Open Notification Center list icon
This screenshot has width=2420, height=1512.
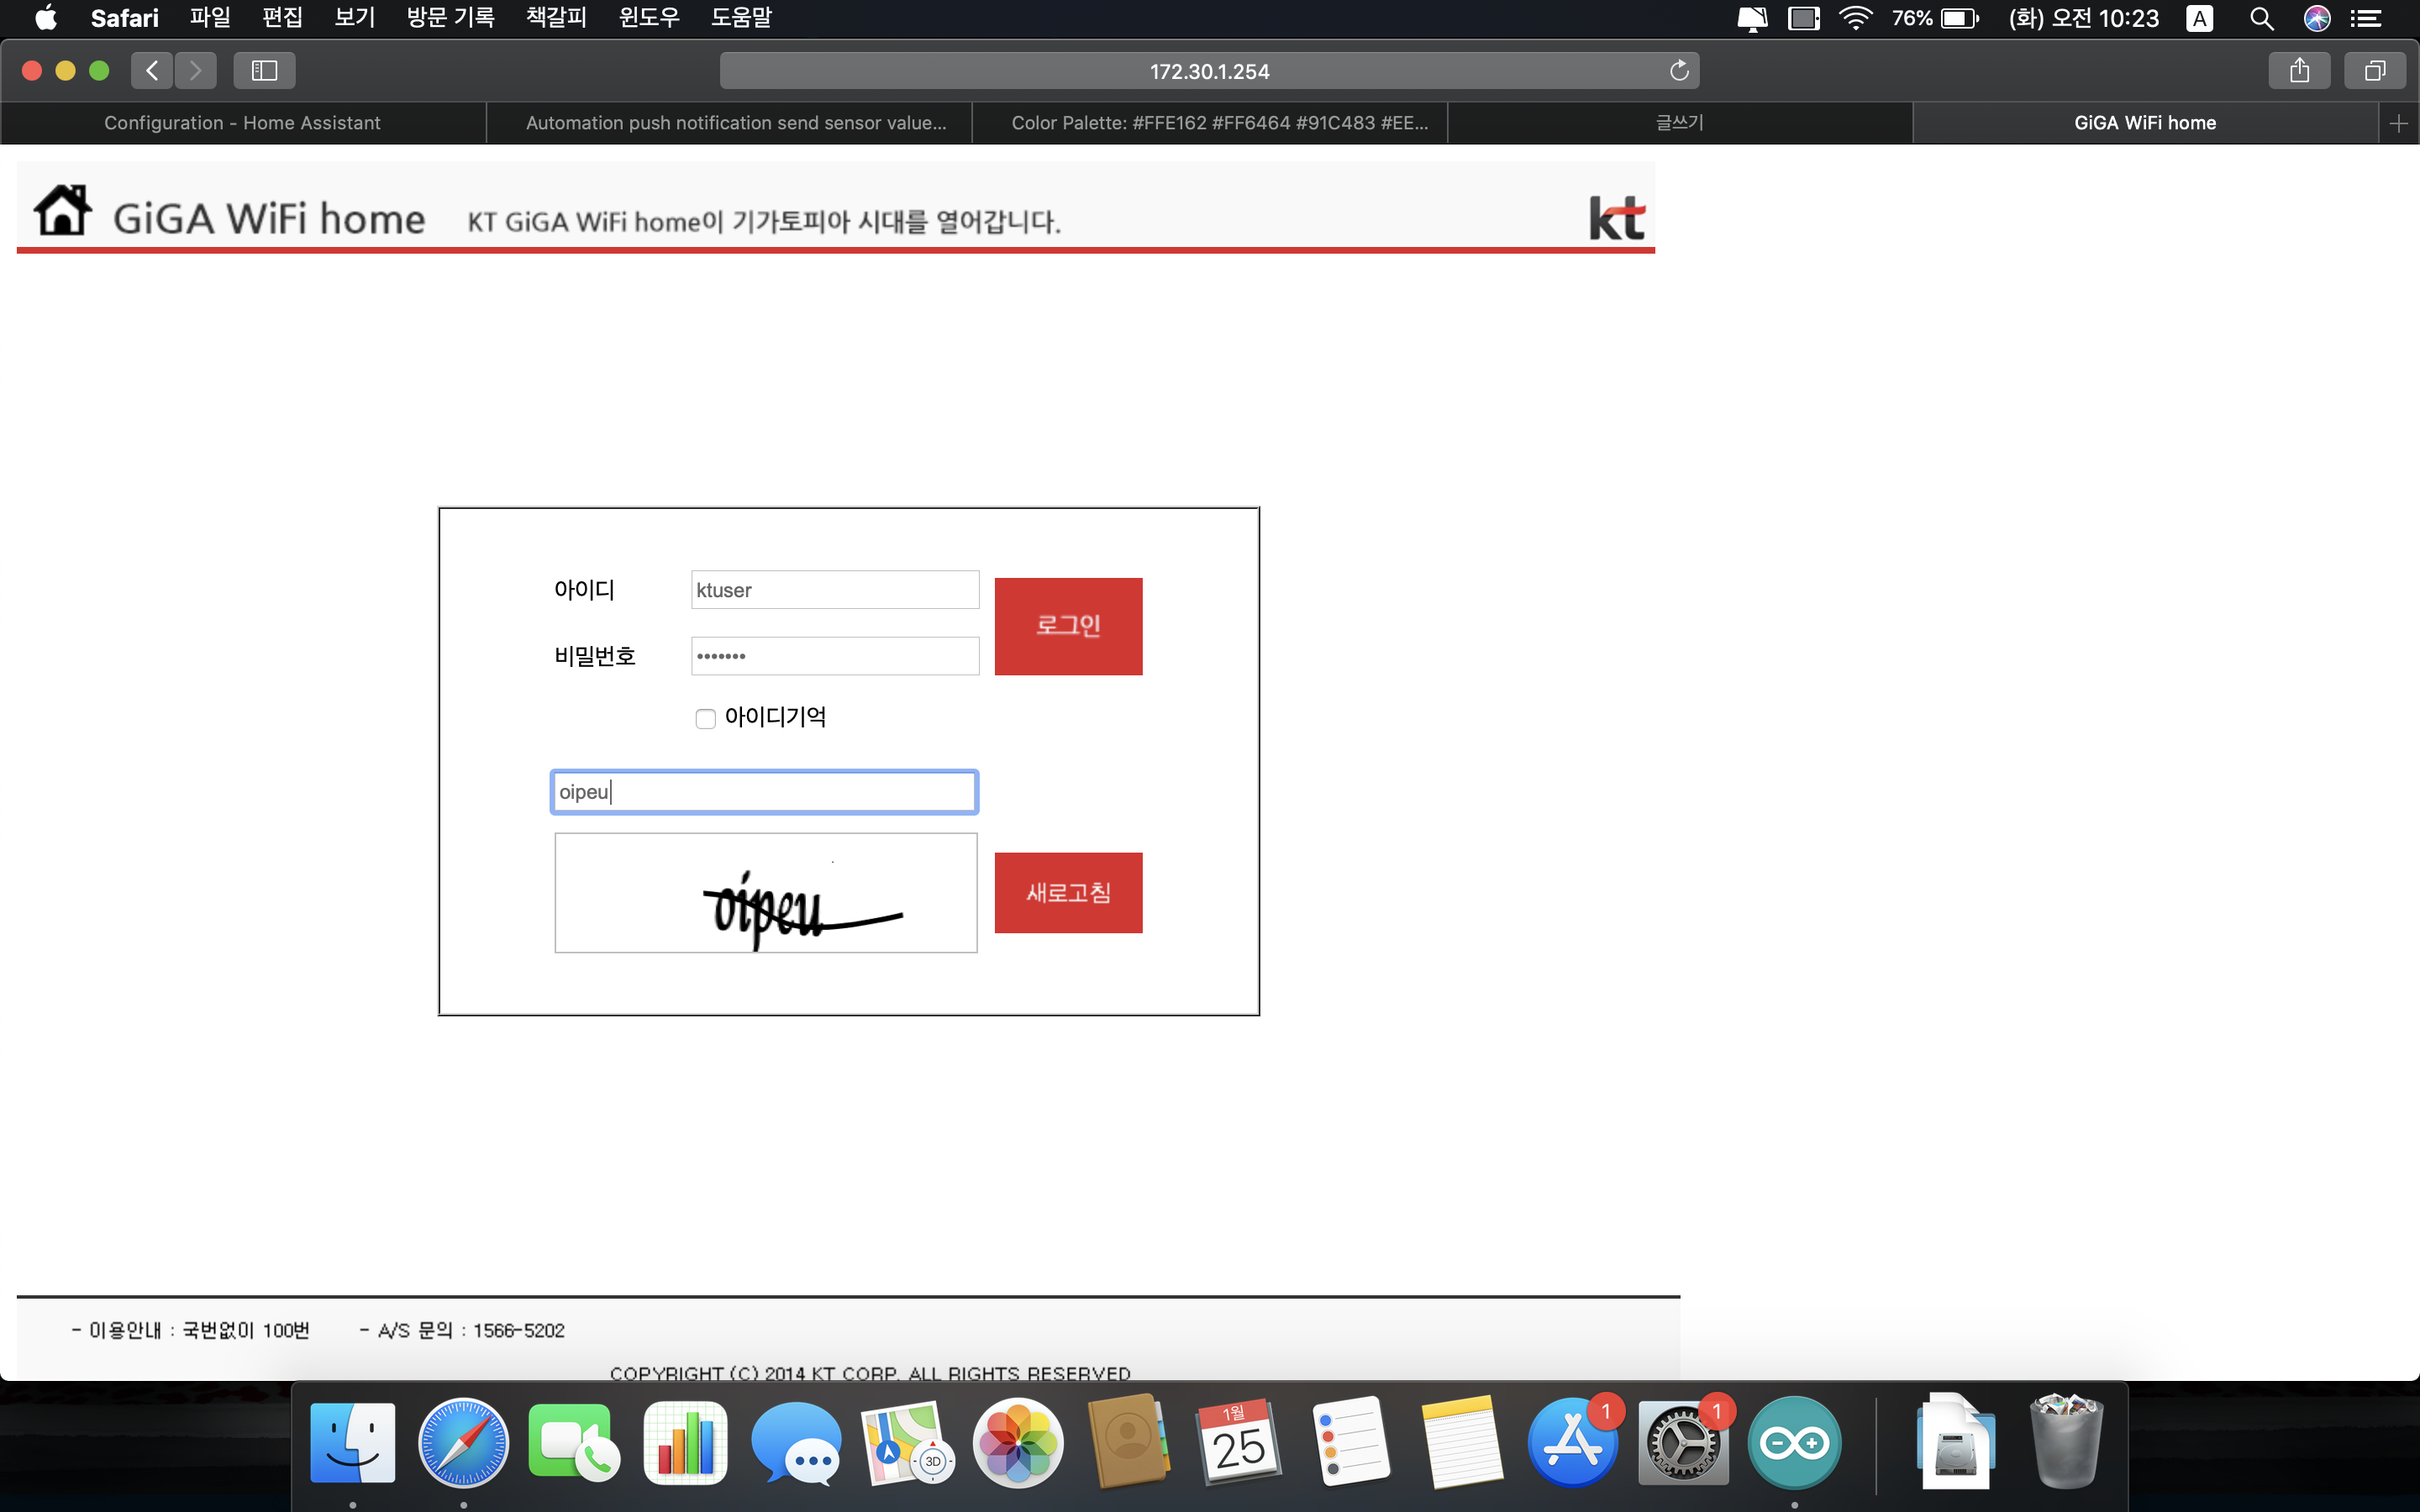tap(2365, 18)
